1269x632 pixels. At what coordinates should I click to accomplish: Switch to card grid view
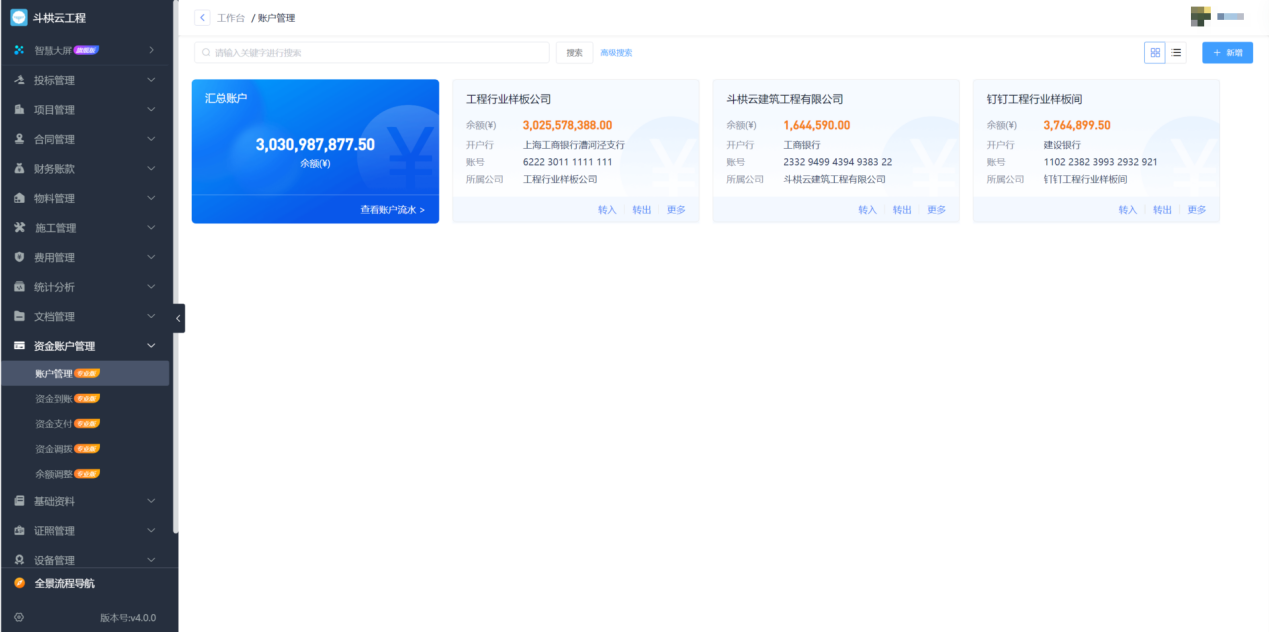1155,53
